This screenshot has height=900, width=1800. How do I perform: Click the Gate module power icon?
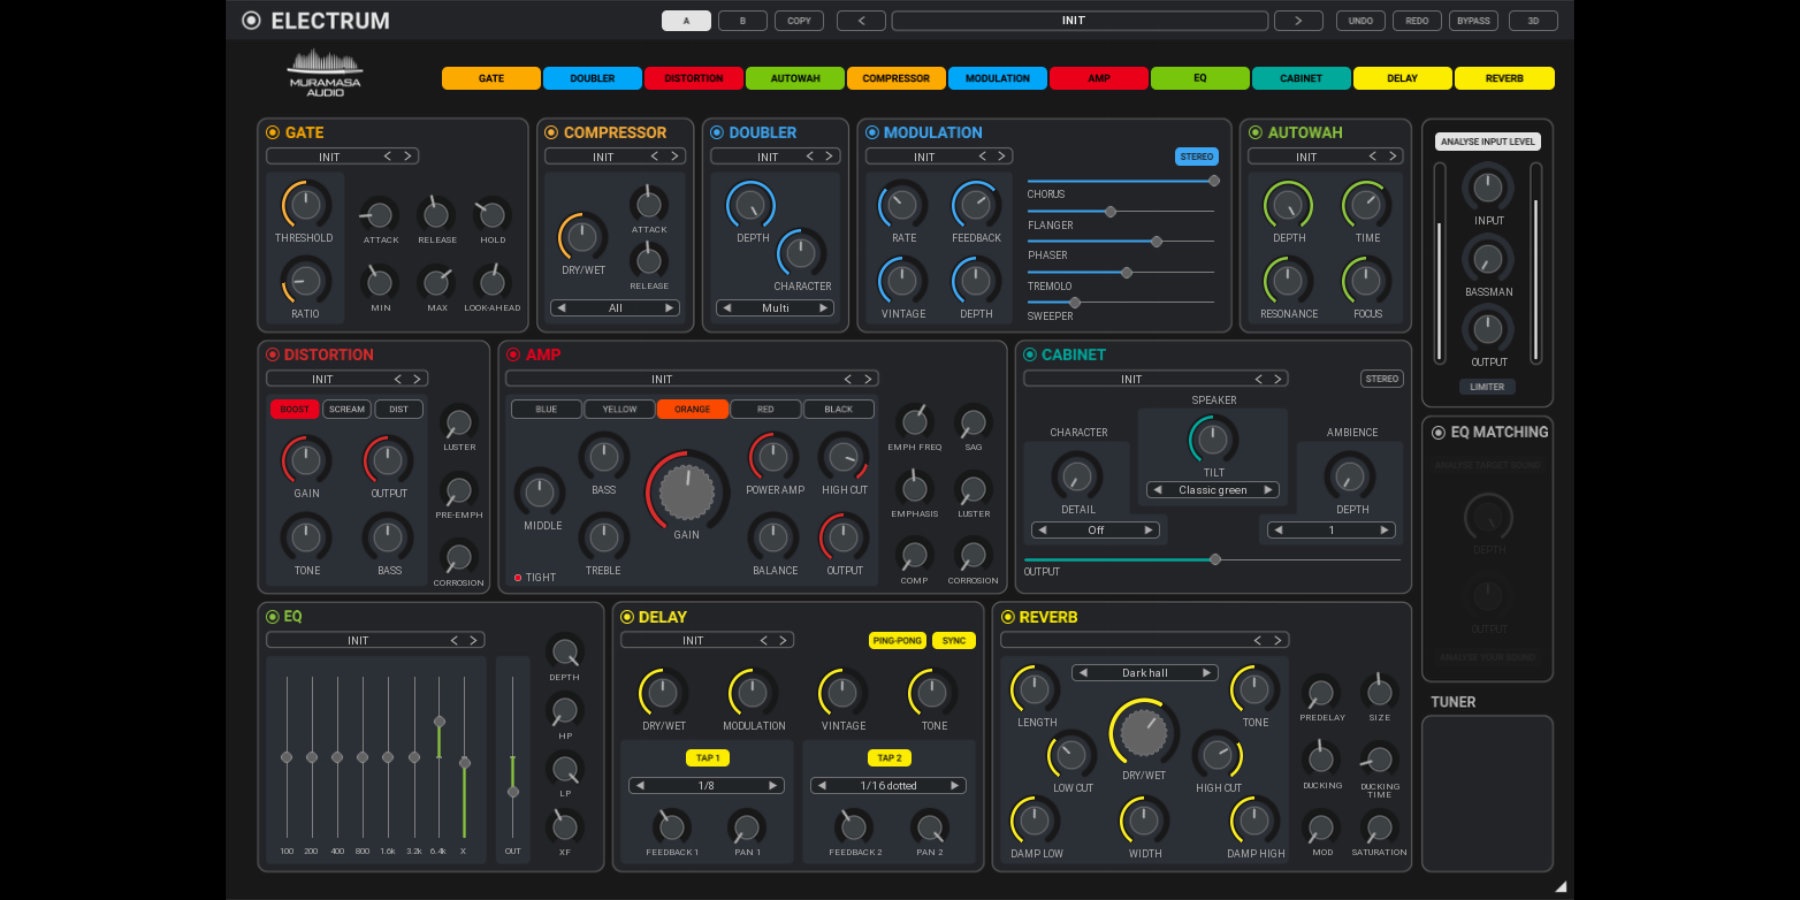pyautogui.click(x=272, y=132)
